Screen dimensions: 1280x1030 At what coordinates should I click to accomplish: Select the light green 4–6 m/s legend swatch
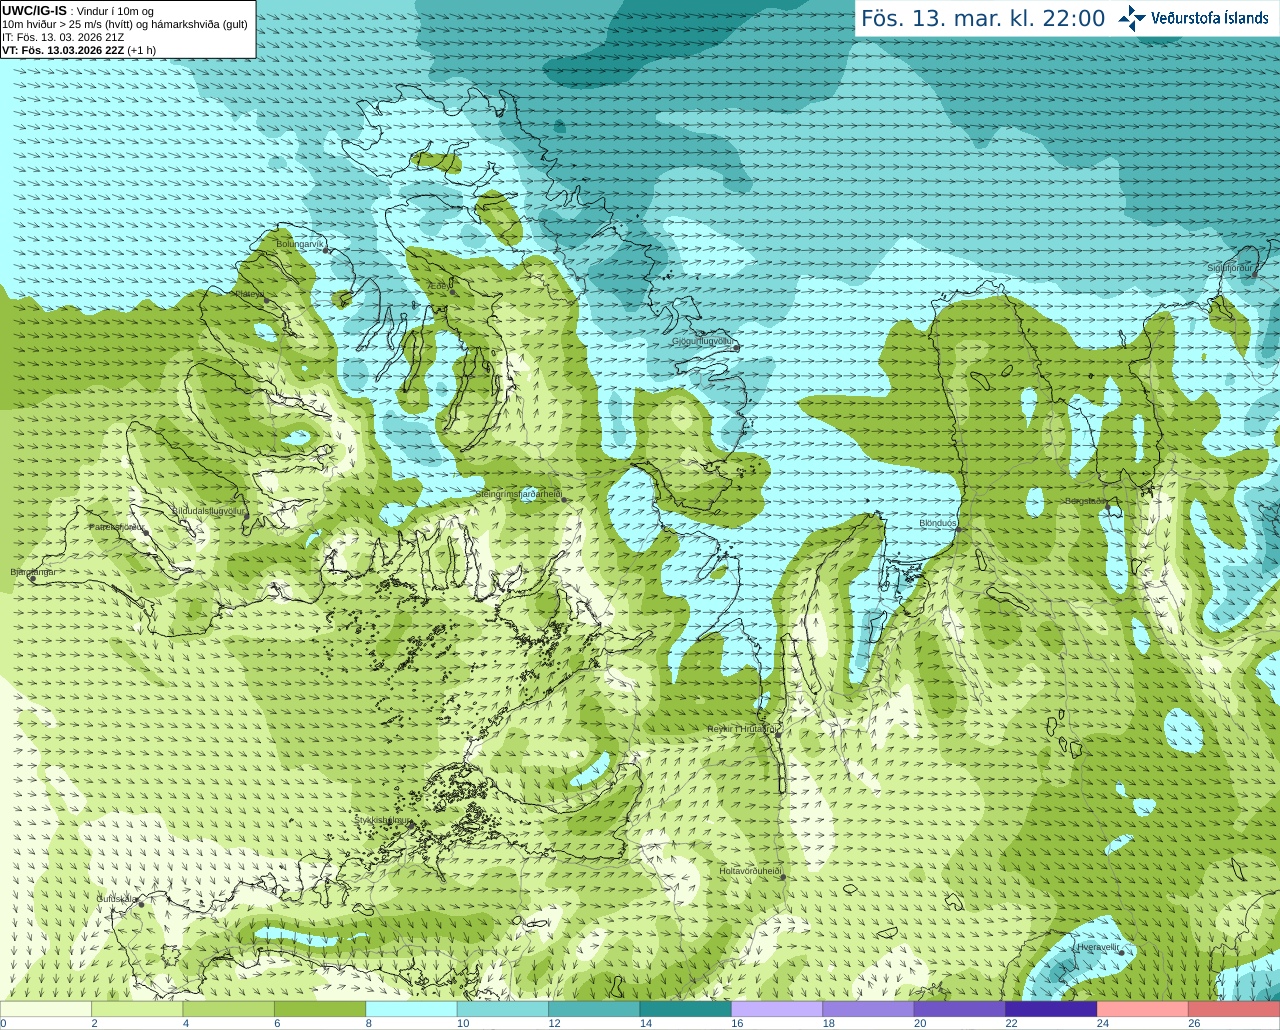[229, 1009]
